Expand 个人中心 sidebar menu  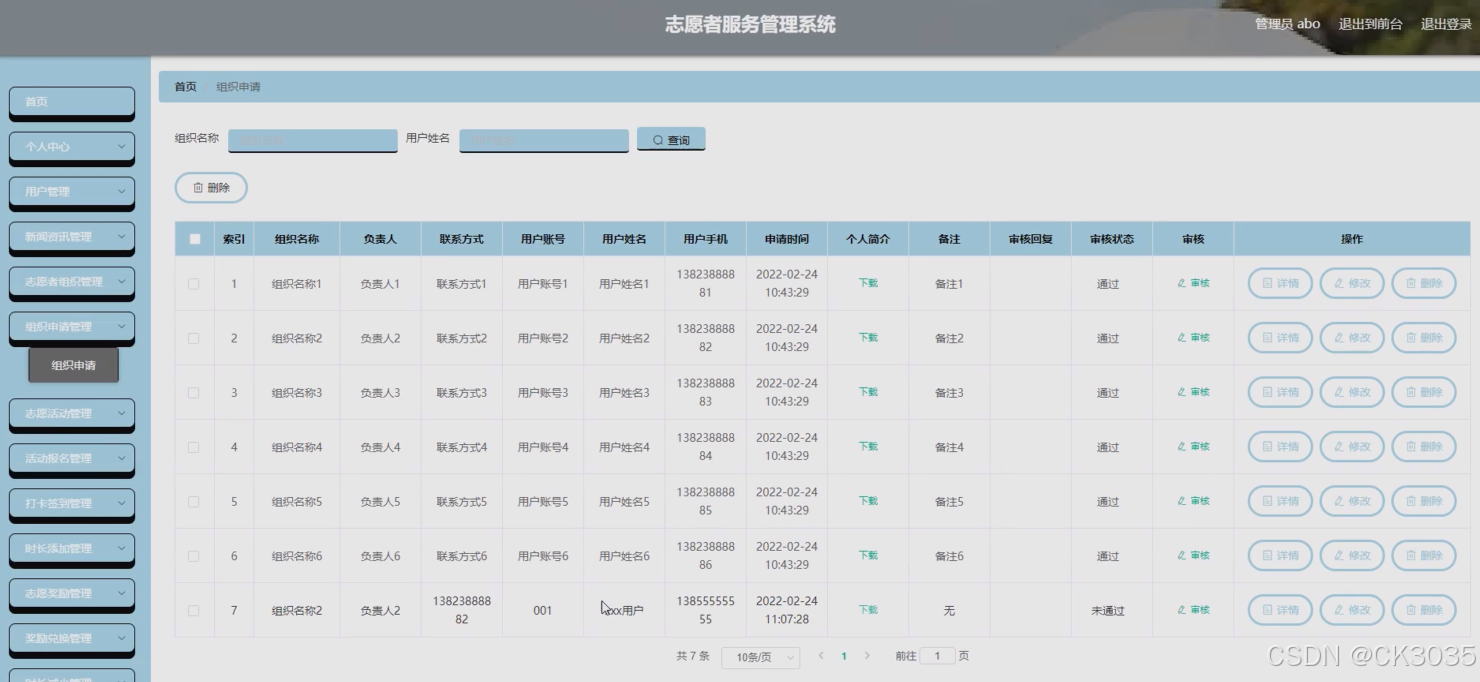72,147
